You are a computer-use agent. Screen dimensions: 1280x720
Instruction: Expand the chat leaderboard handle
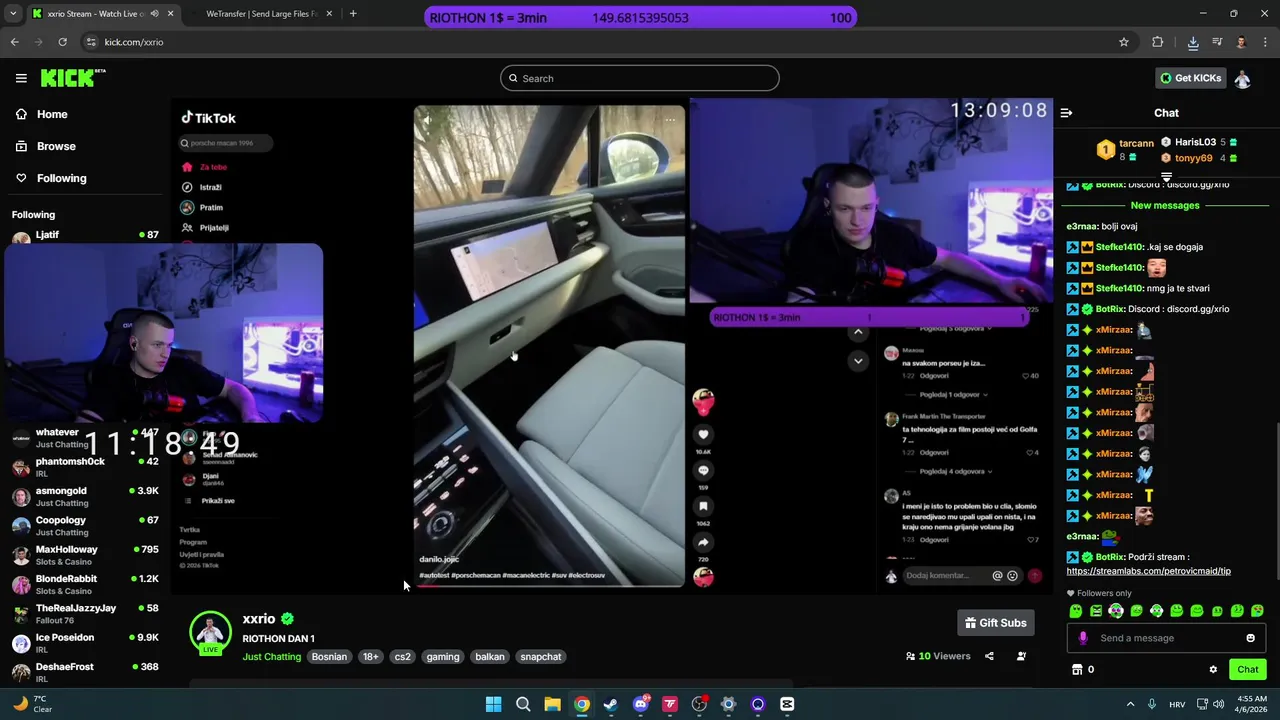pyautogui.click(x=1166, y=177)
